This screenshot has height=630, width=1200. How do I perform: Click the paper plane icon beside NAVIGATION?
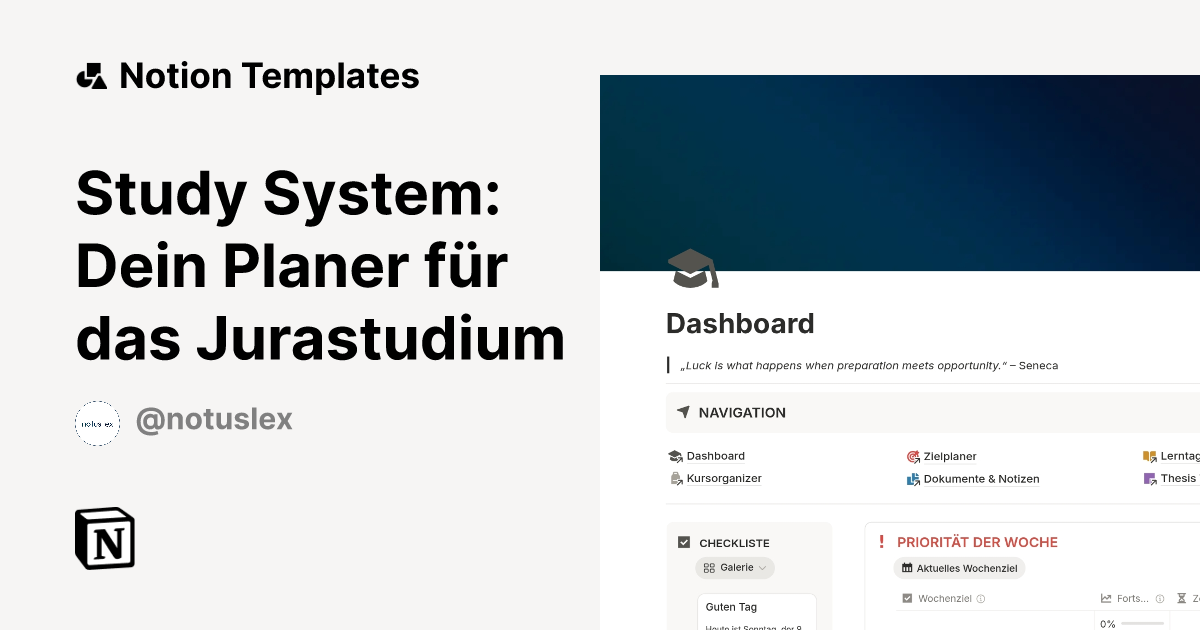[683, 412]
